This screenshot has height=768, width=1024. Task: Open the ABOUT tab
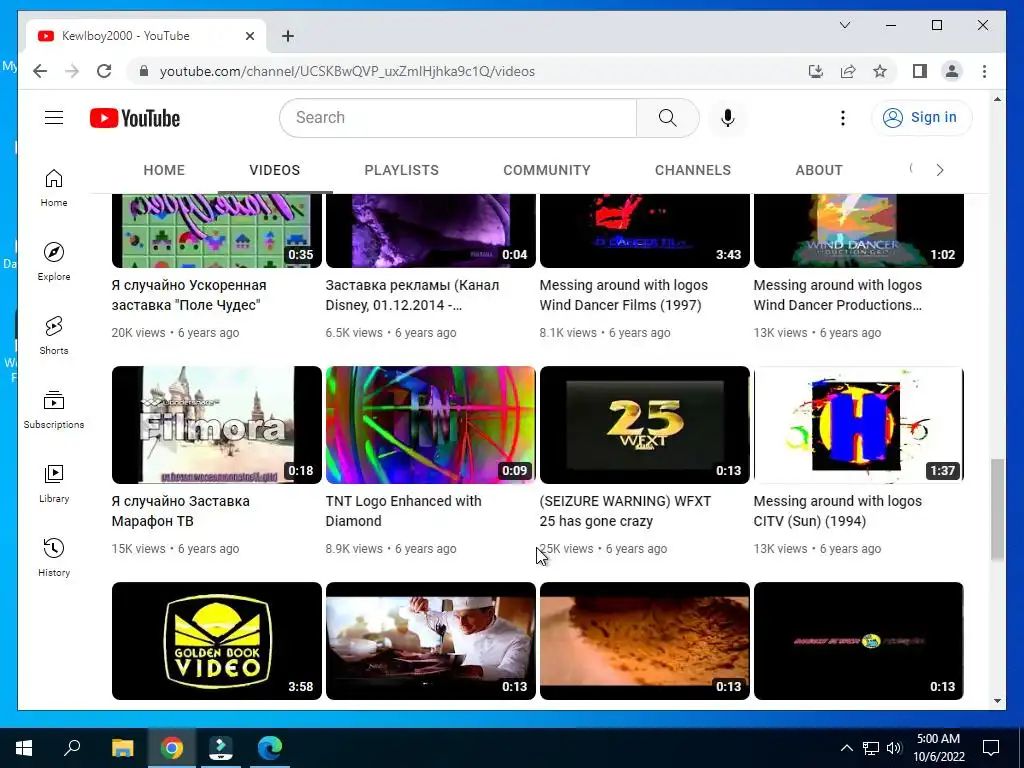(x=819, y=170)
